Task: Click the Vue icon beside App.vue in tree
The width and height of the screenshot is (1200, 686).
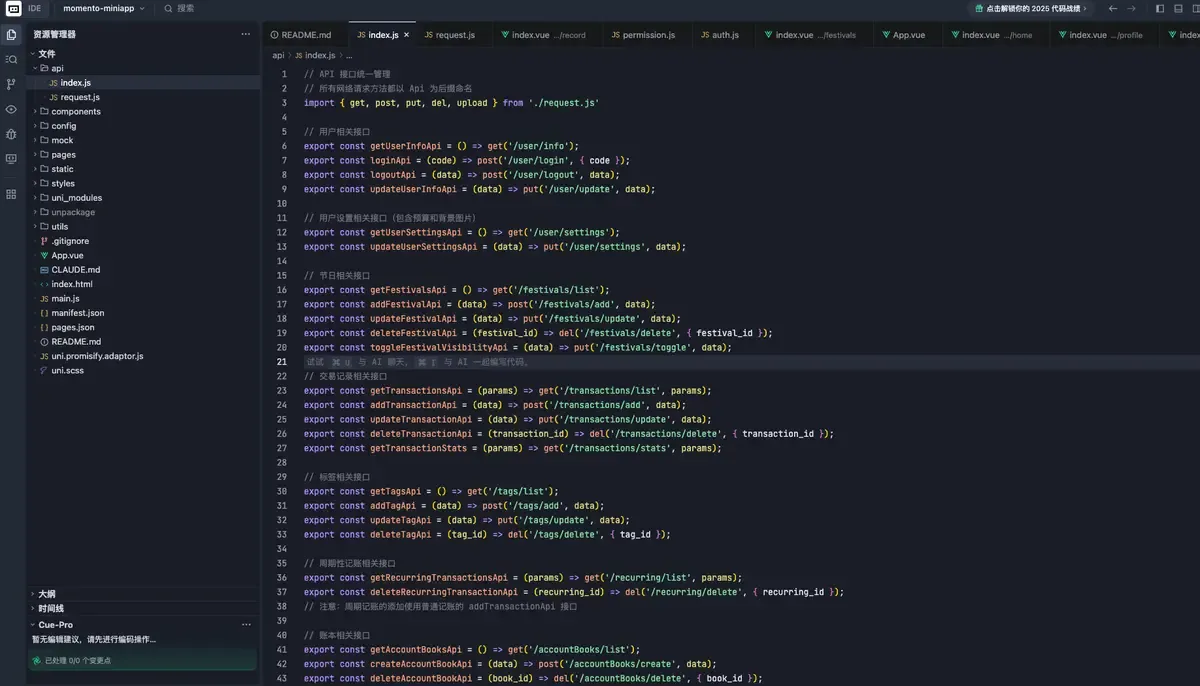Action: [x=44, y=256]
